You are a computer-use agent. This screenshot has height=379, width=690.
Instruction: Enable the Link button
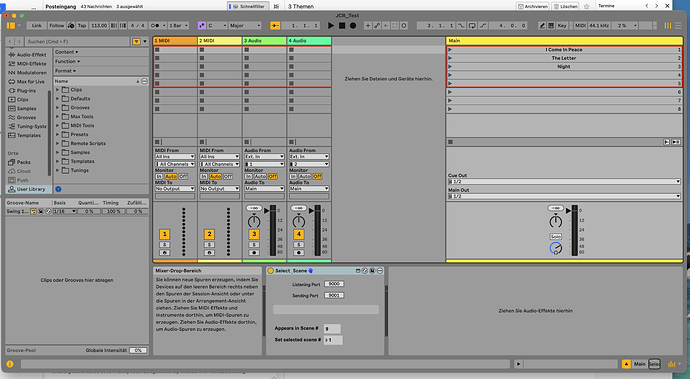(37, 26)
